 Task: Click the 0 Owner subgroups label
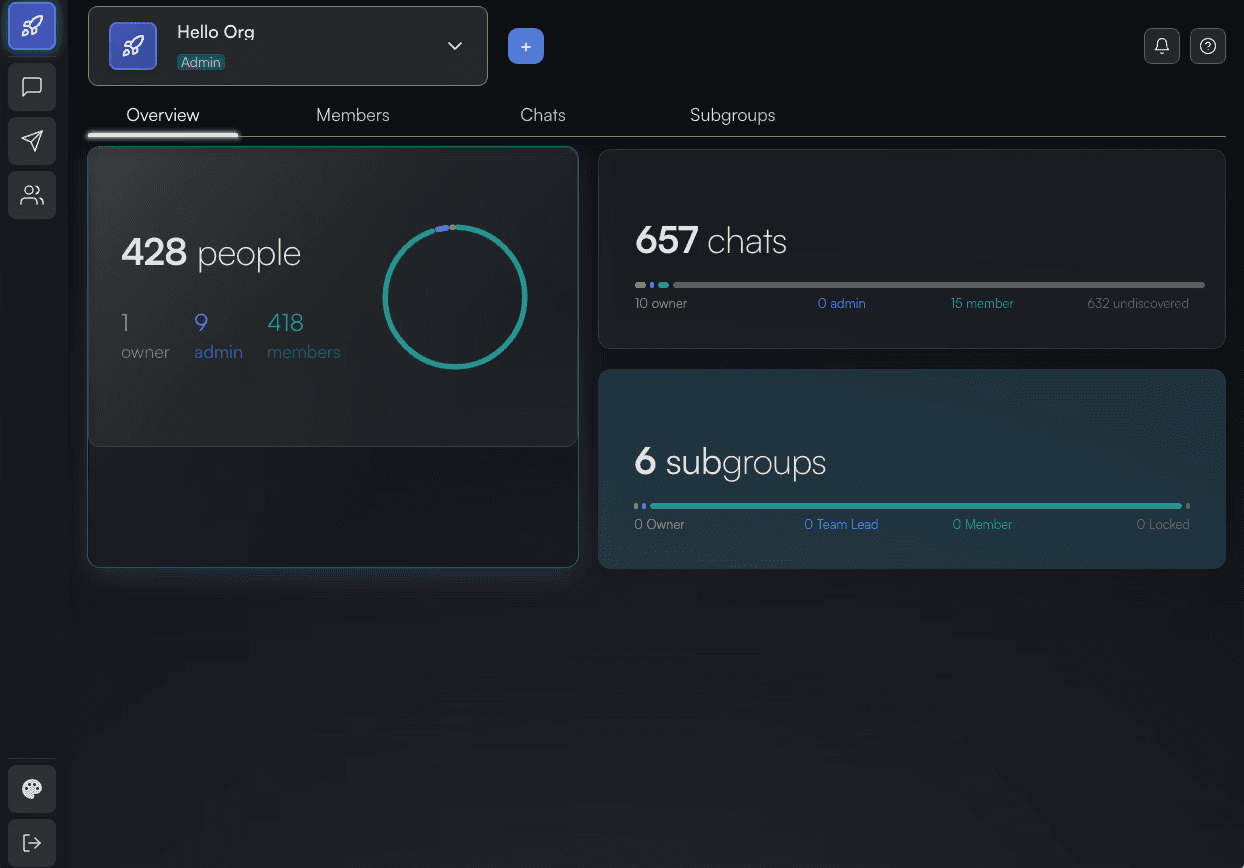tap(659, 524)
